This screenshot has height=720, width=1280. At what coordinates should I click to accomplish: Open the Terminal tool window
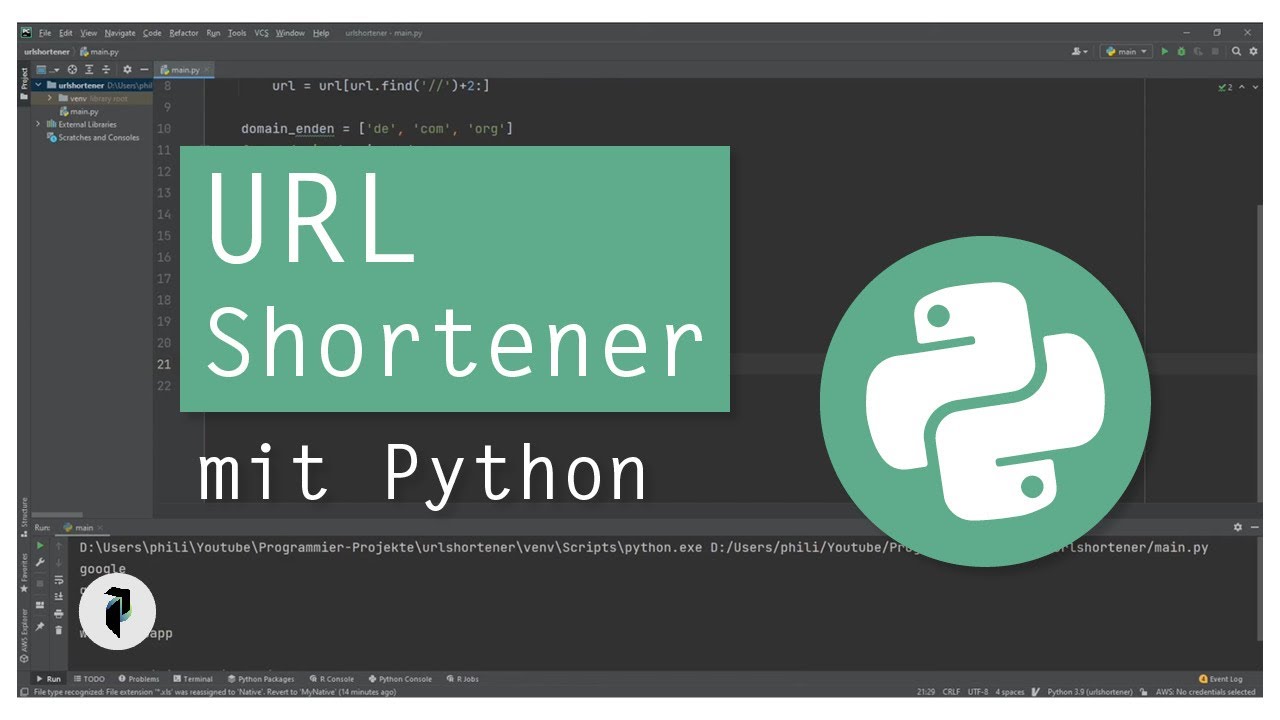pyautogui.click(x=193, y=678)
